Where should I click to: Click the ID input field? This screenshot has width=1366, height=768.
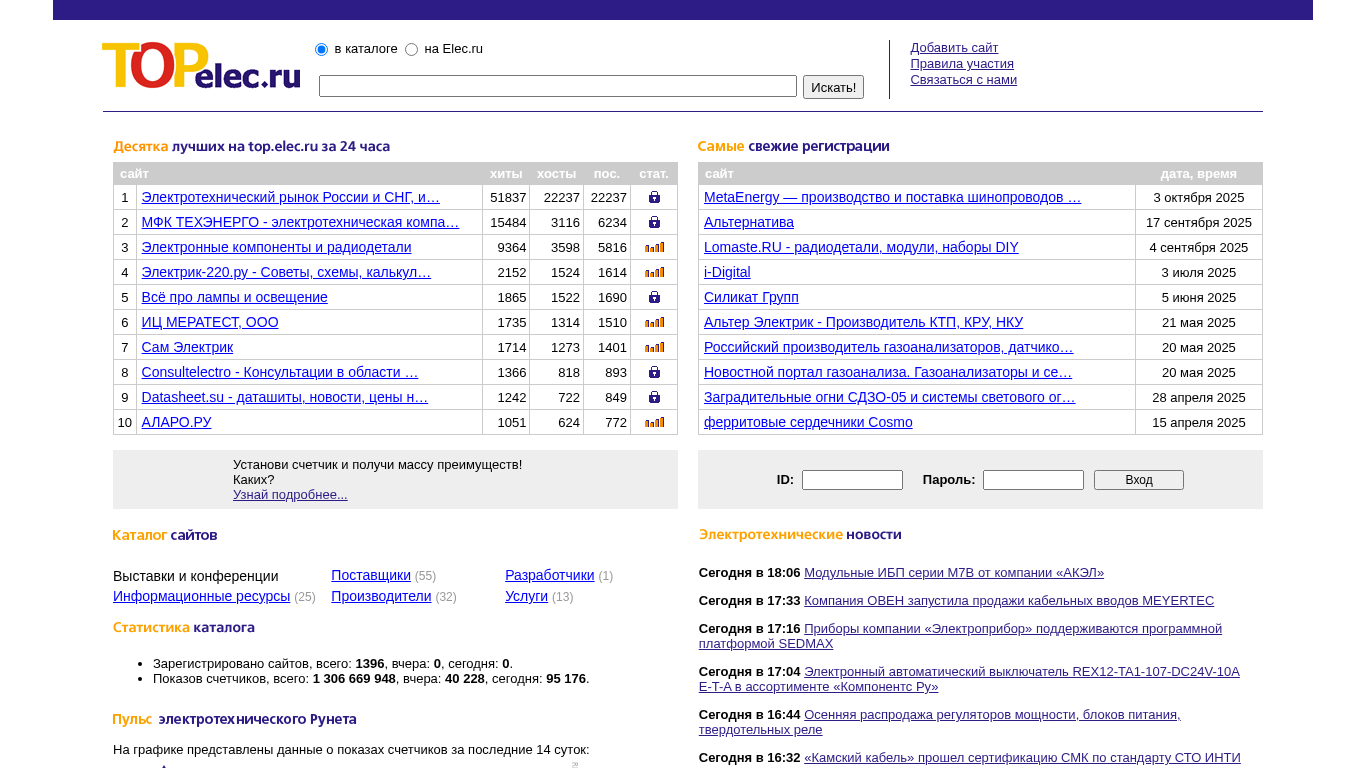pyautogui.click(x=852, y=480)
